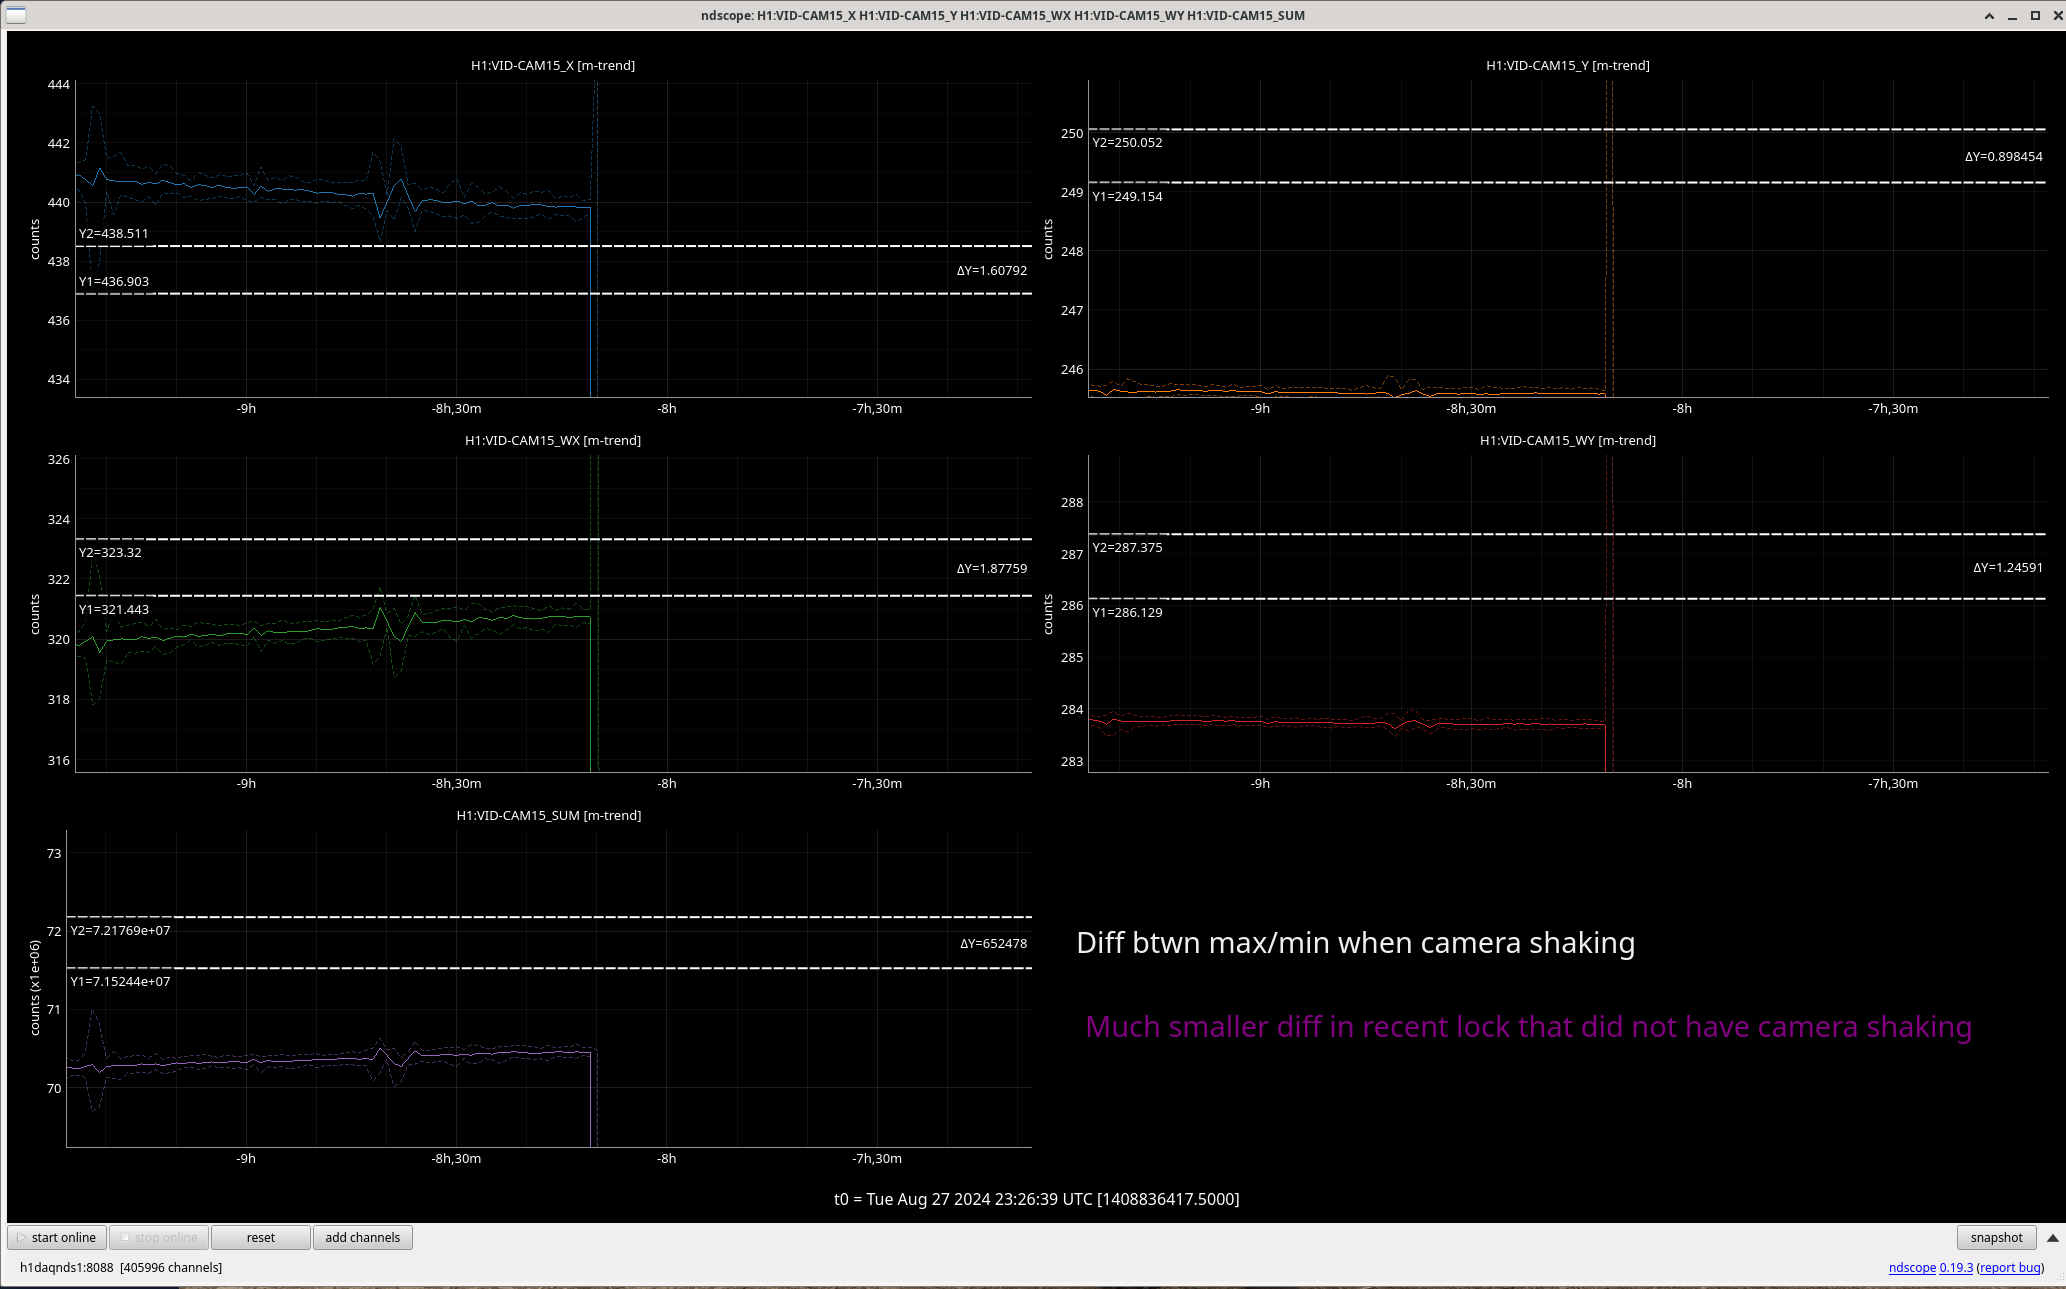The image size is (2066, 1289).
Task: Expand the panel with the triangle beside snapshot
Action: (2052, 1238)
